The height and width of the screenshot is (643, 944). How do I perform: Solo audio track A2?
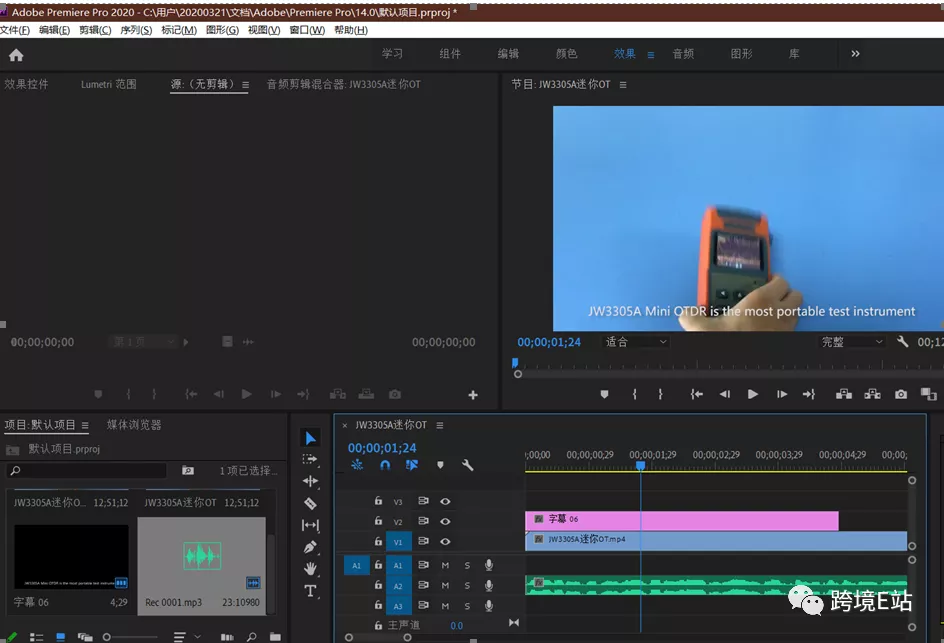click(467, 585)
